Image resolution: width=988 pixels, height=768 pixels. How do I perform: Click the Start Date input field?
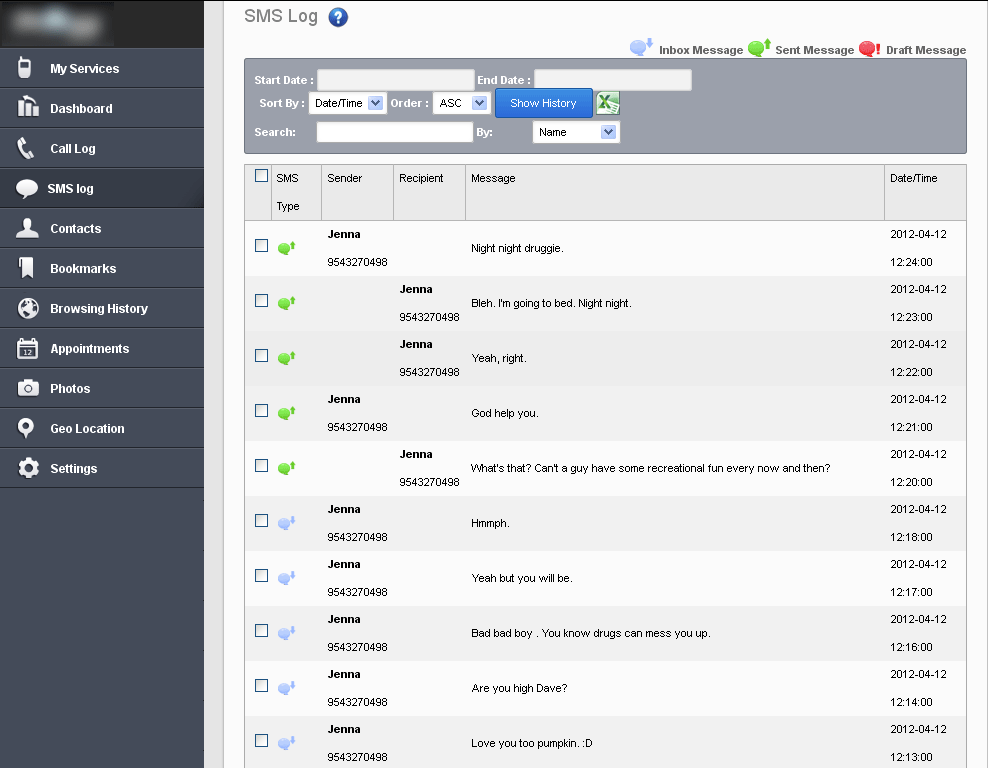[395, 80]
